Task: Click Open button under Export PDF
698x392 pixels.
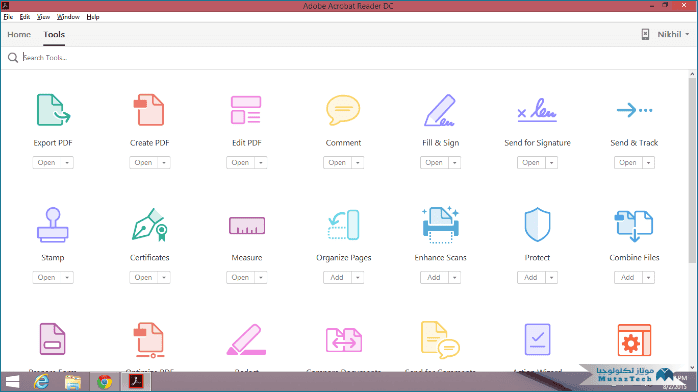Action: click(46, 163)
